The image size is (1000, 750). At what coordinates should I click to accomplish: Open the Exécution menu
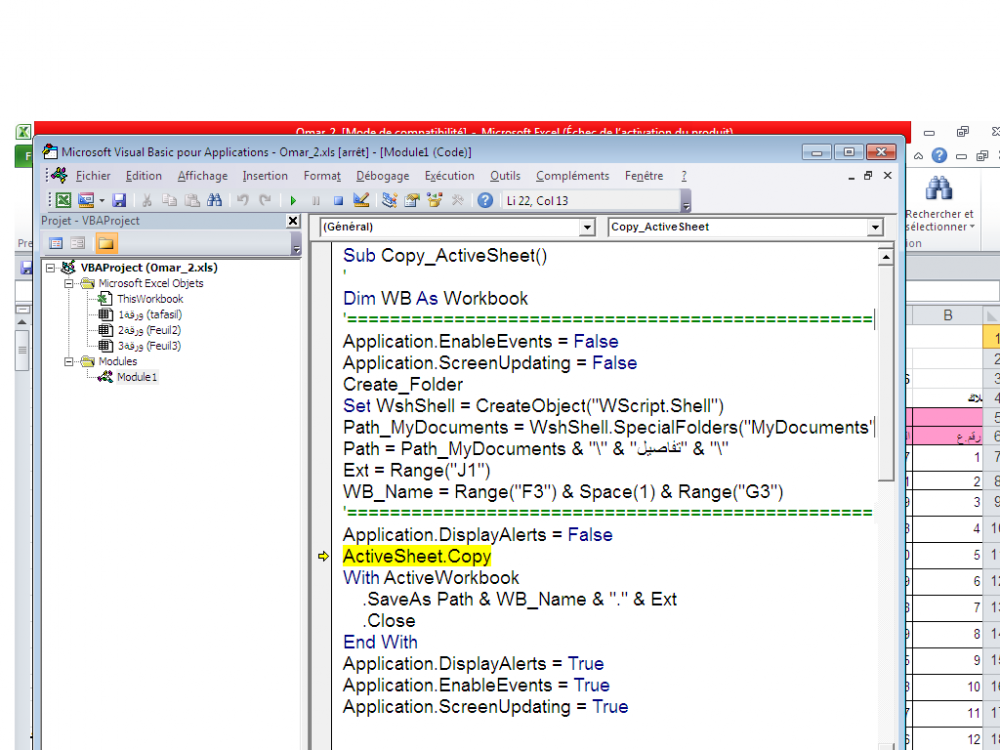[x=450, y=176]
